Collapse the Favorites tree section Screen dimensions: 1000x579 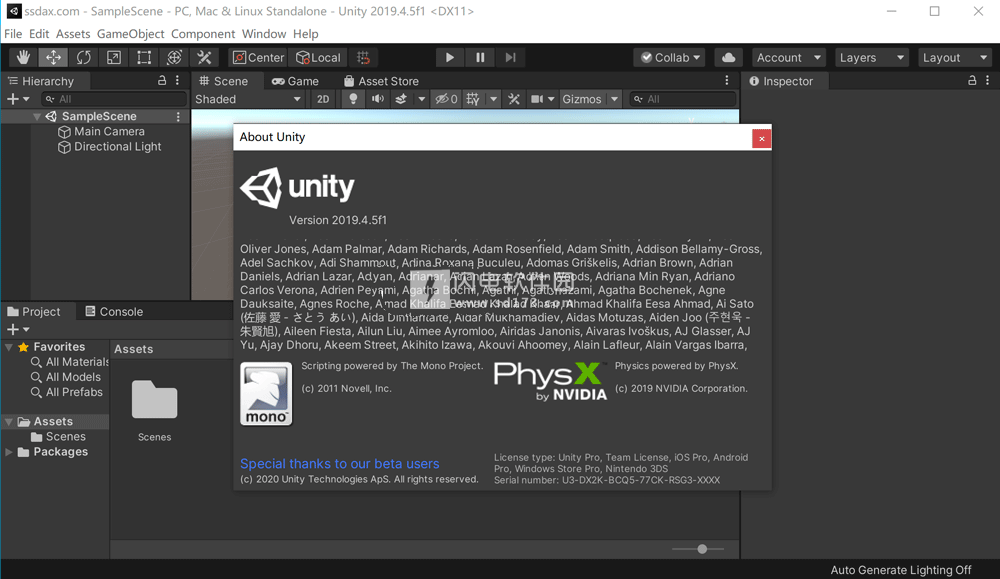point(9,347)
